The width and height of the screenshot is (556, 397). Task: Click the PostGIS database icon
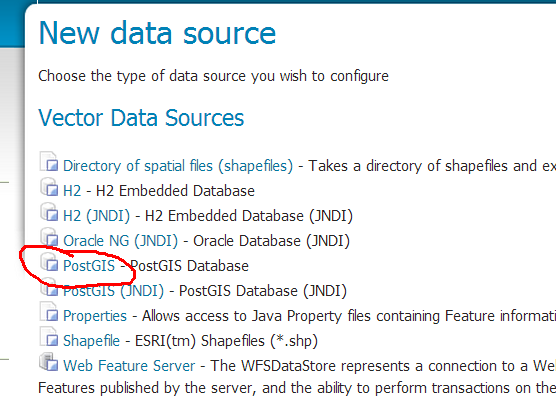pos(49,262)
